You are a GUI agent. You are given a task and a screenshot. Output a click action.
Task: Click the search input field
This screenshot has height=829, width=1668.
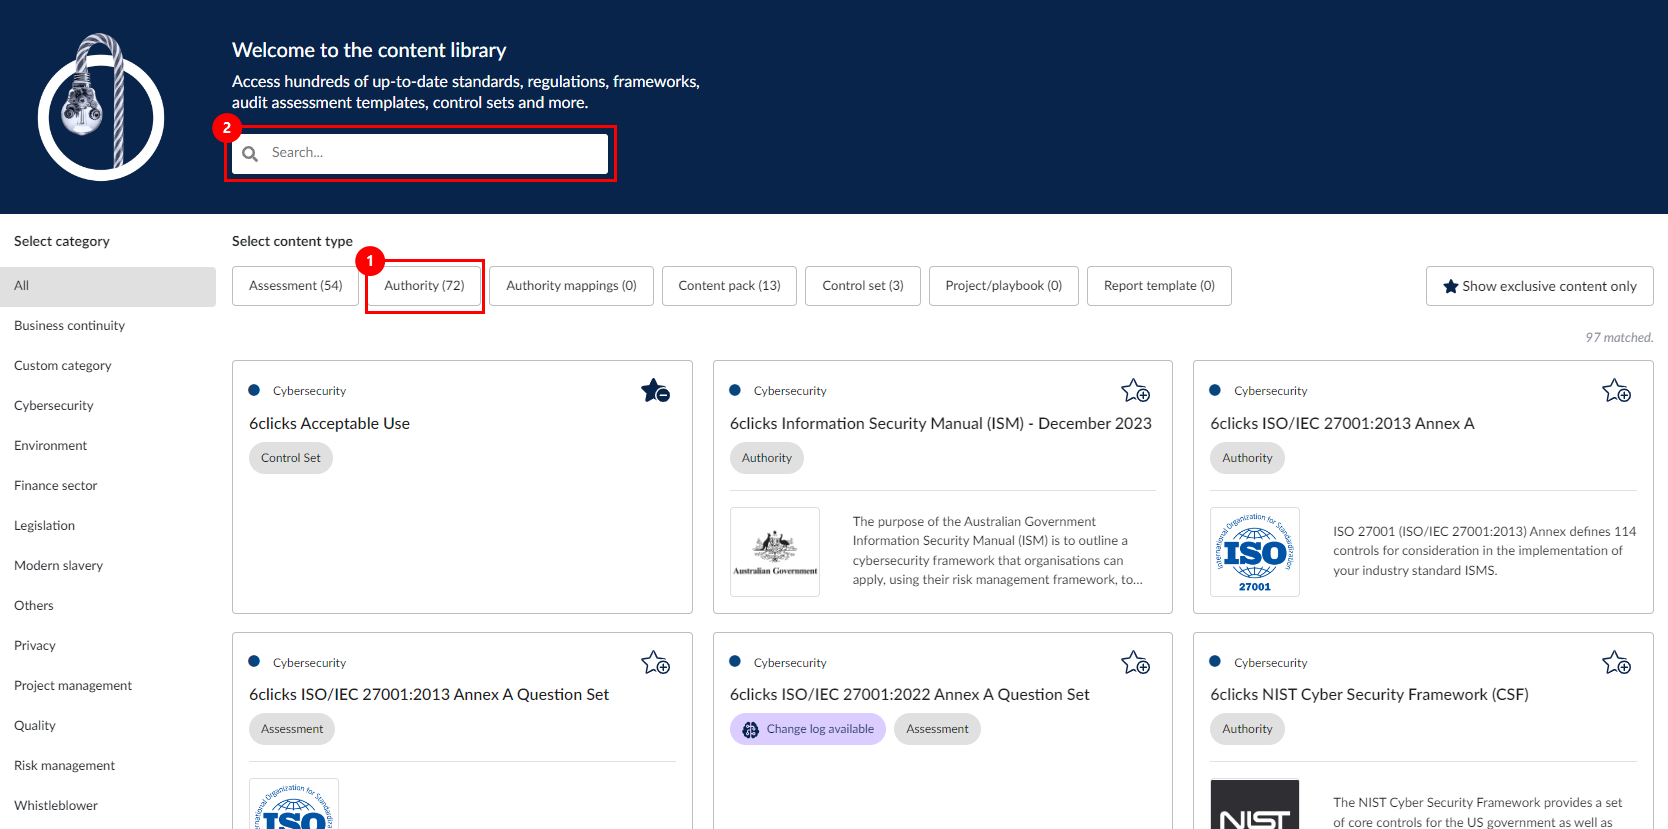[x=420, y=153]
